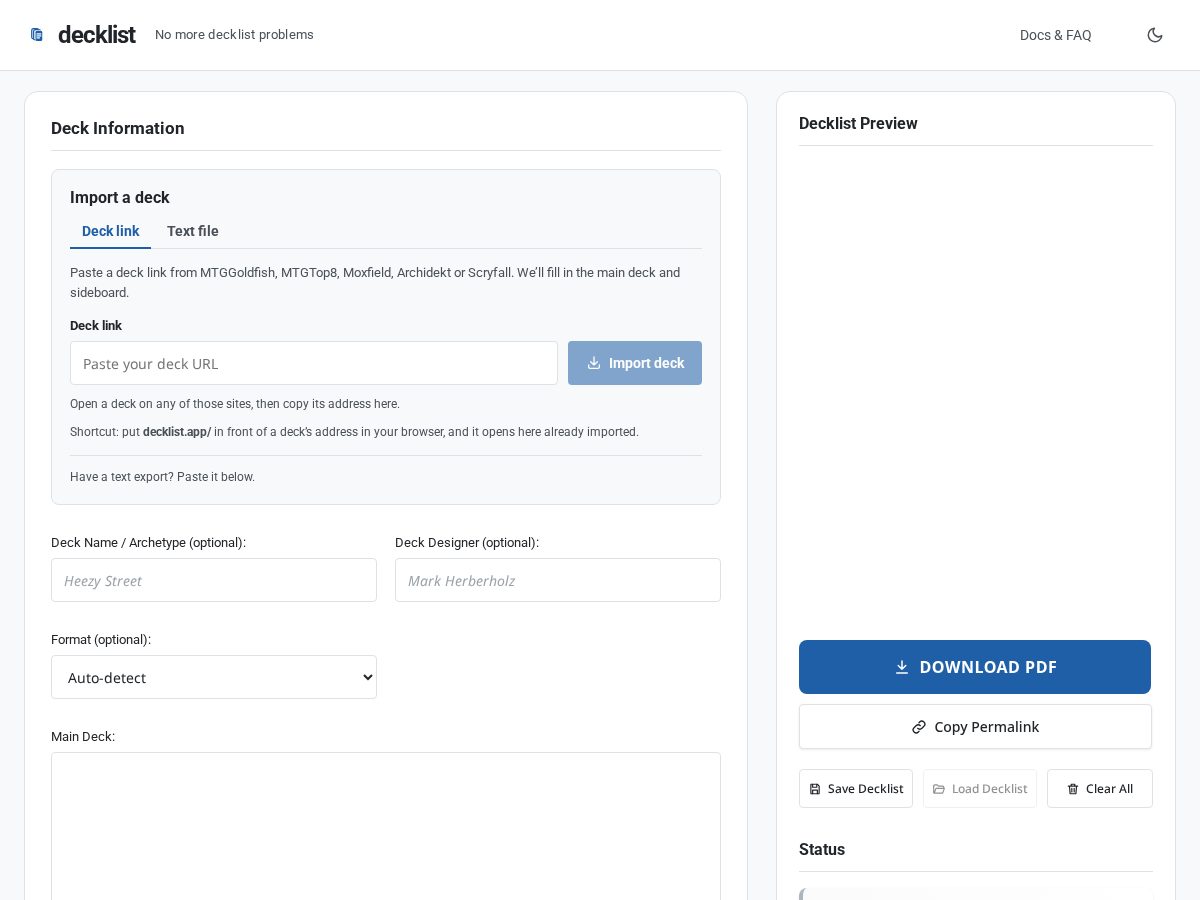Screen dimensions: 1200x900
Task: Click the Load Decklist button
Action: pyautogui.click(x=980, y=789)
